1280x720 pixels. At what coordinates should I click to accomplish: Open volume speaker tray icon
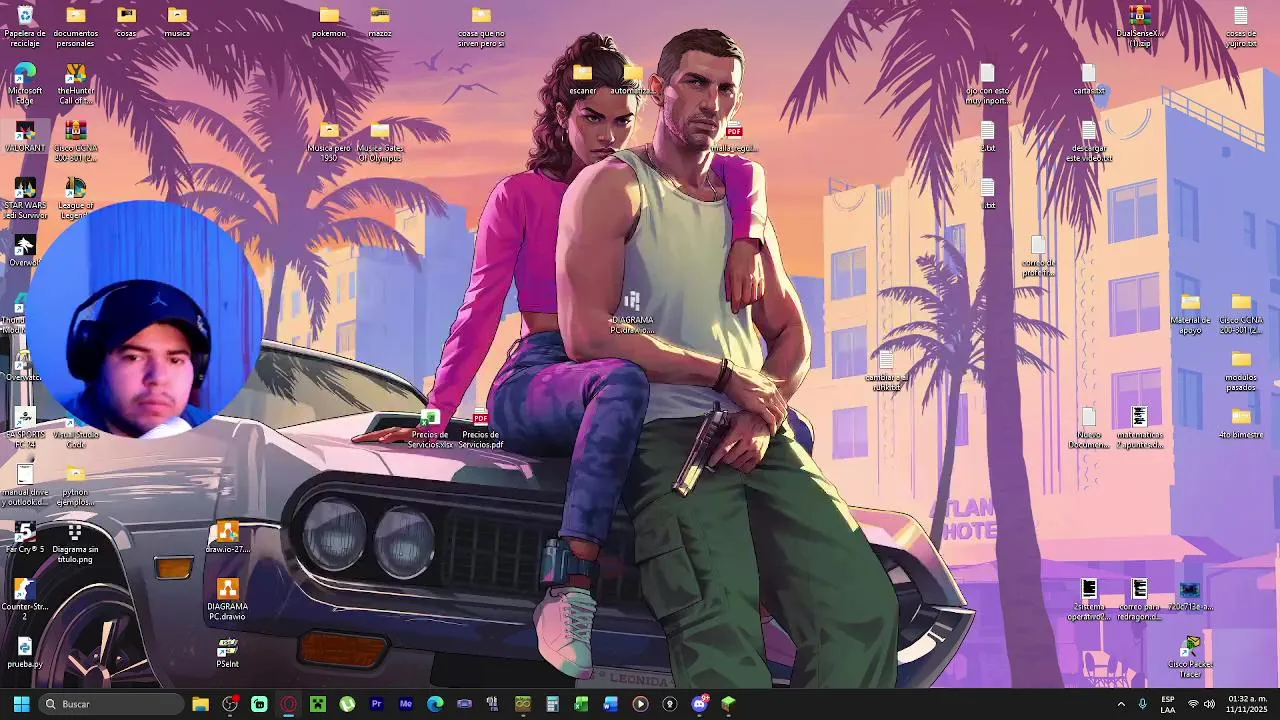pyautogui.click(x=1209, y=704)
